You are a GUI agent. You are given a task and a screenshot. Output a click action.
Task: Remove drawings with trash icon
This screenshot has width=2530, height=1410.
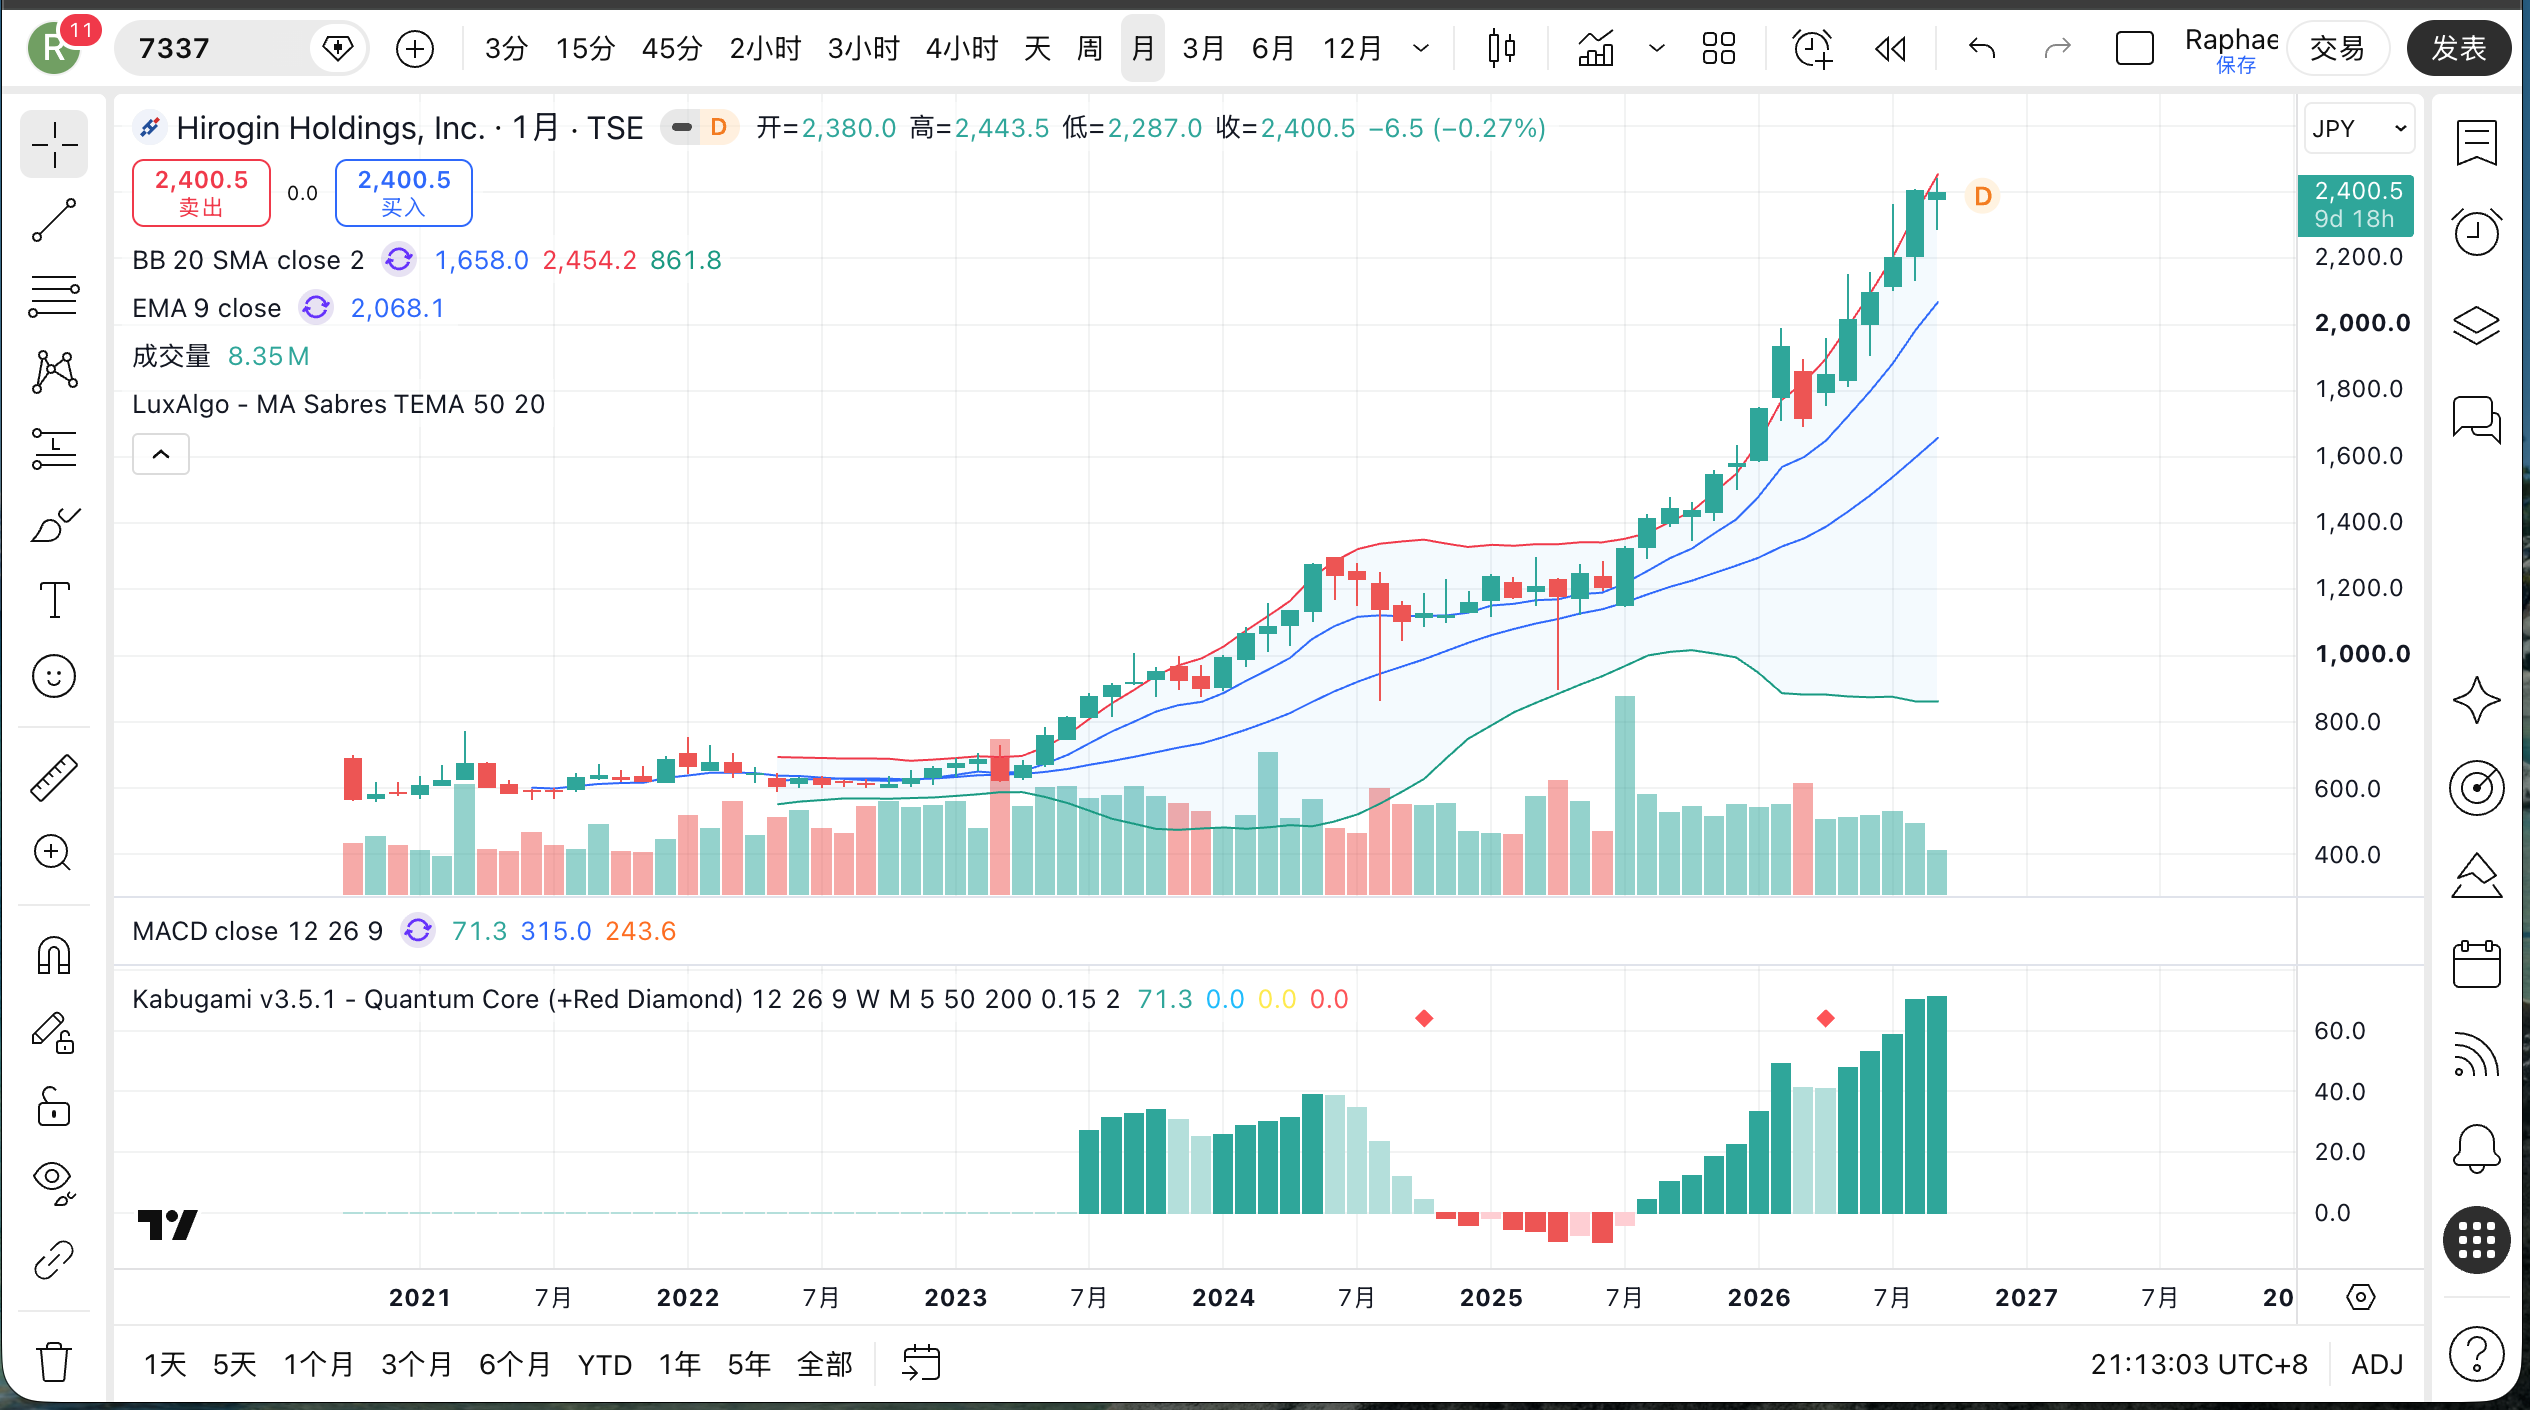(x=54, y=1361)
